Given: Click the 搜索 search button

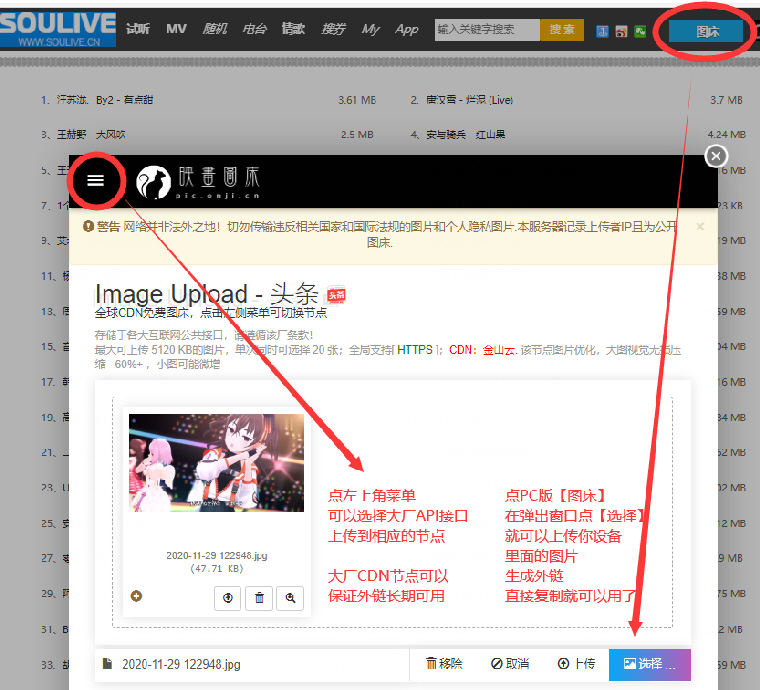Looking at the screenshot, I should pyautogui.click(x=562, y=30).
